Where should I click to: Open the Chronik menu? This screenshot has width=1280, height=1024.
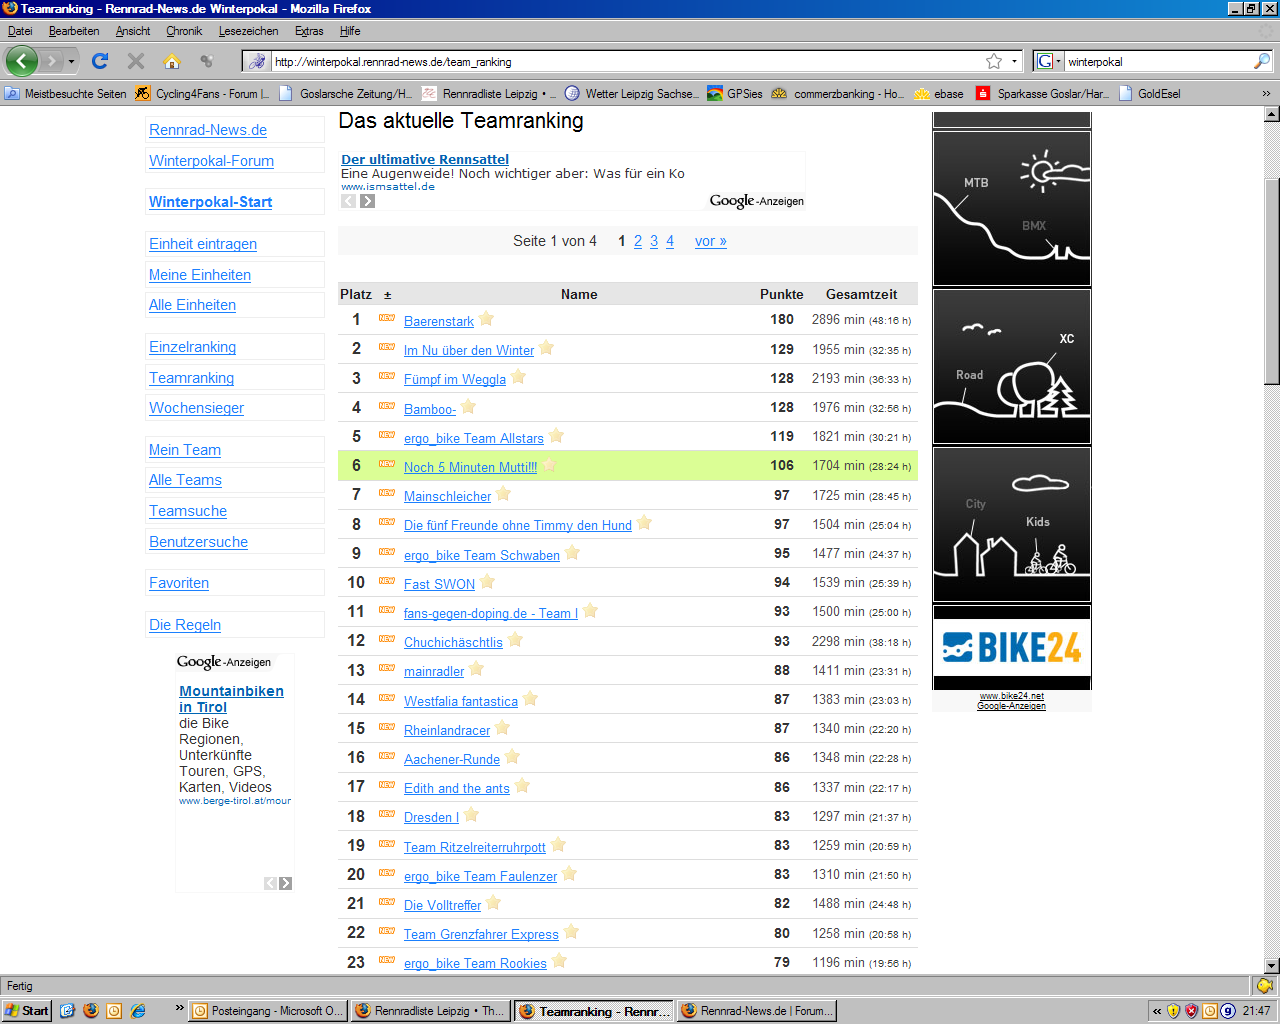pos(184,31)
